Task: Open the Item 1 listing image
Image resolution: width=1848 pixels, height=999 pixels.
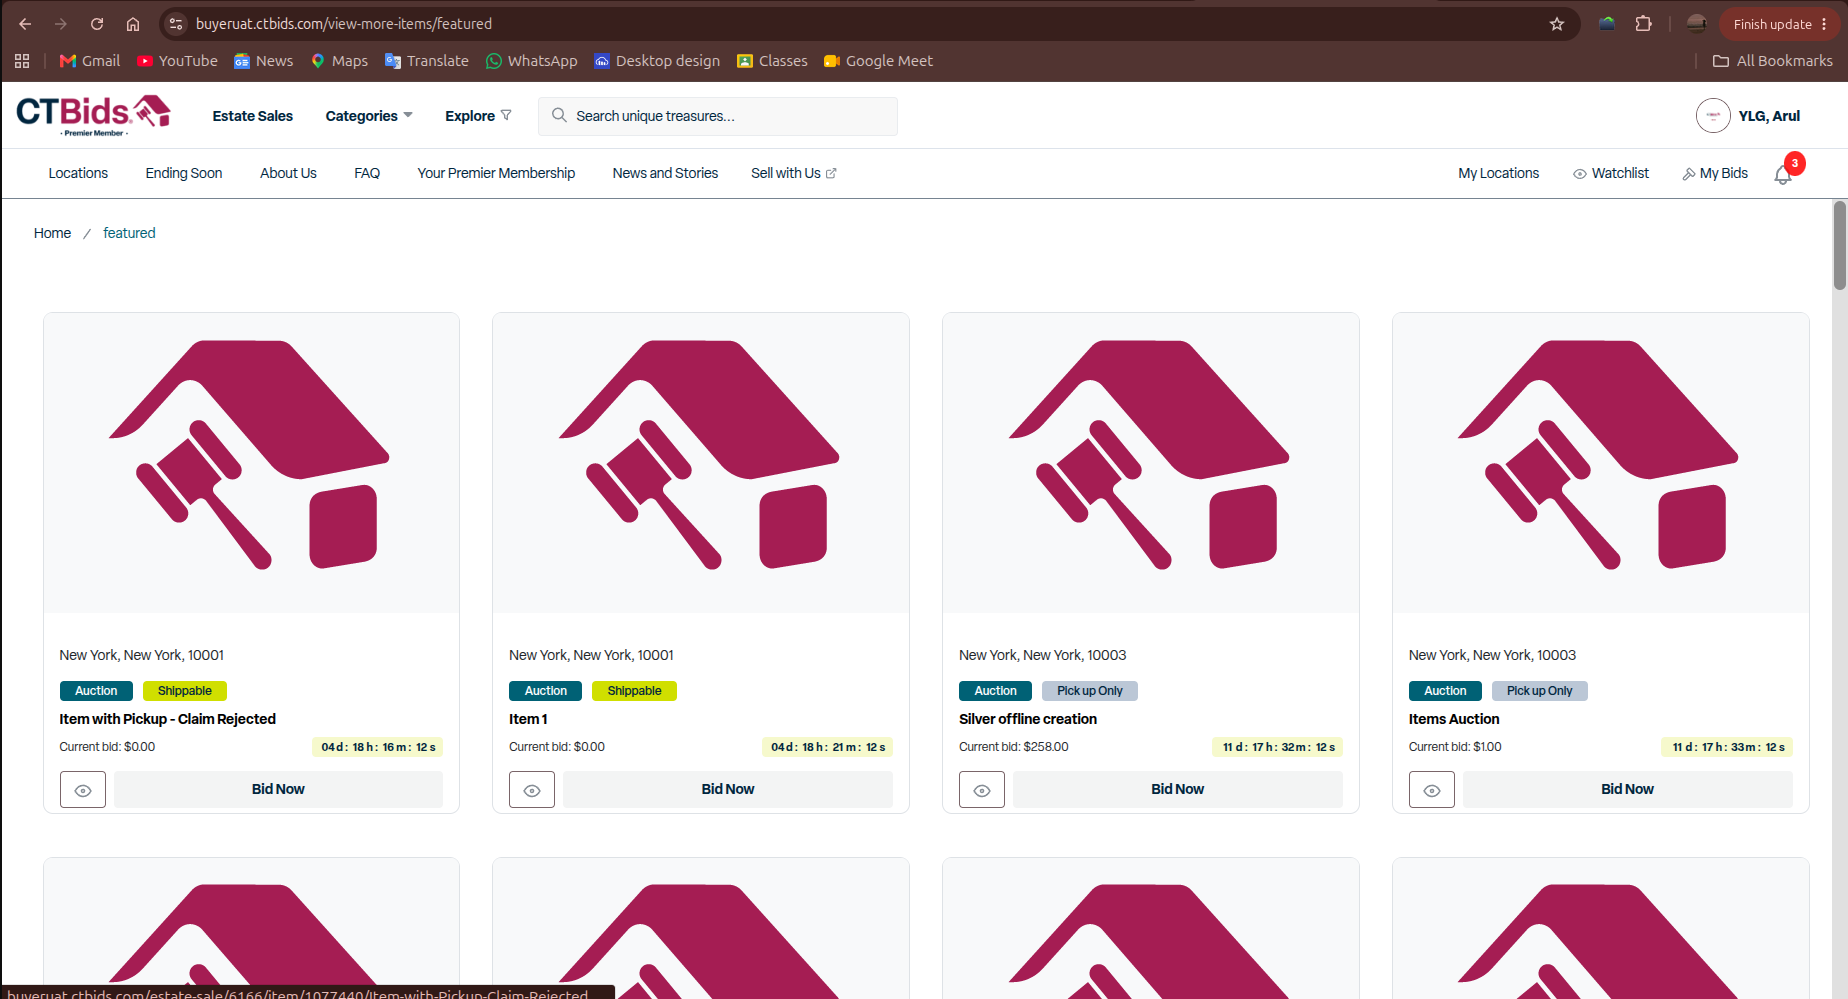Action: point(701,463)
